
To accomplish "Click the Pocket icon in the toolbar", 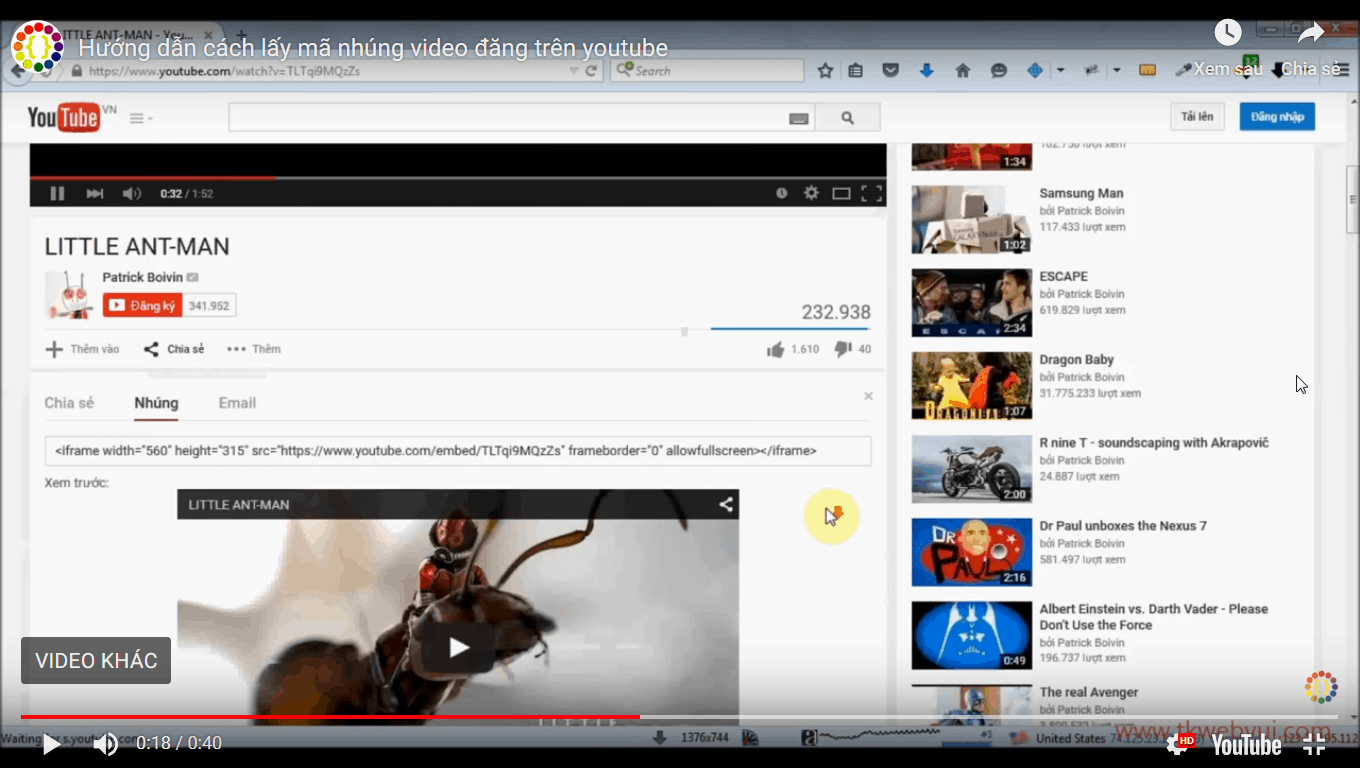I will click(891, 71).
